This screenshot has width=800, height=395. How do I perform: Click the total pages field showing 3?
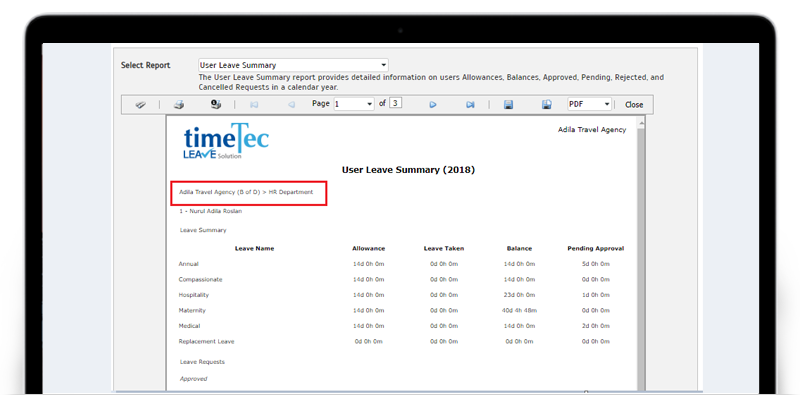pyautogui.click(x=395, y=103)
